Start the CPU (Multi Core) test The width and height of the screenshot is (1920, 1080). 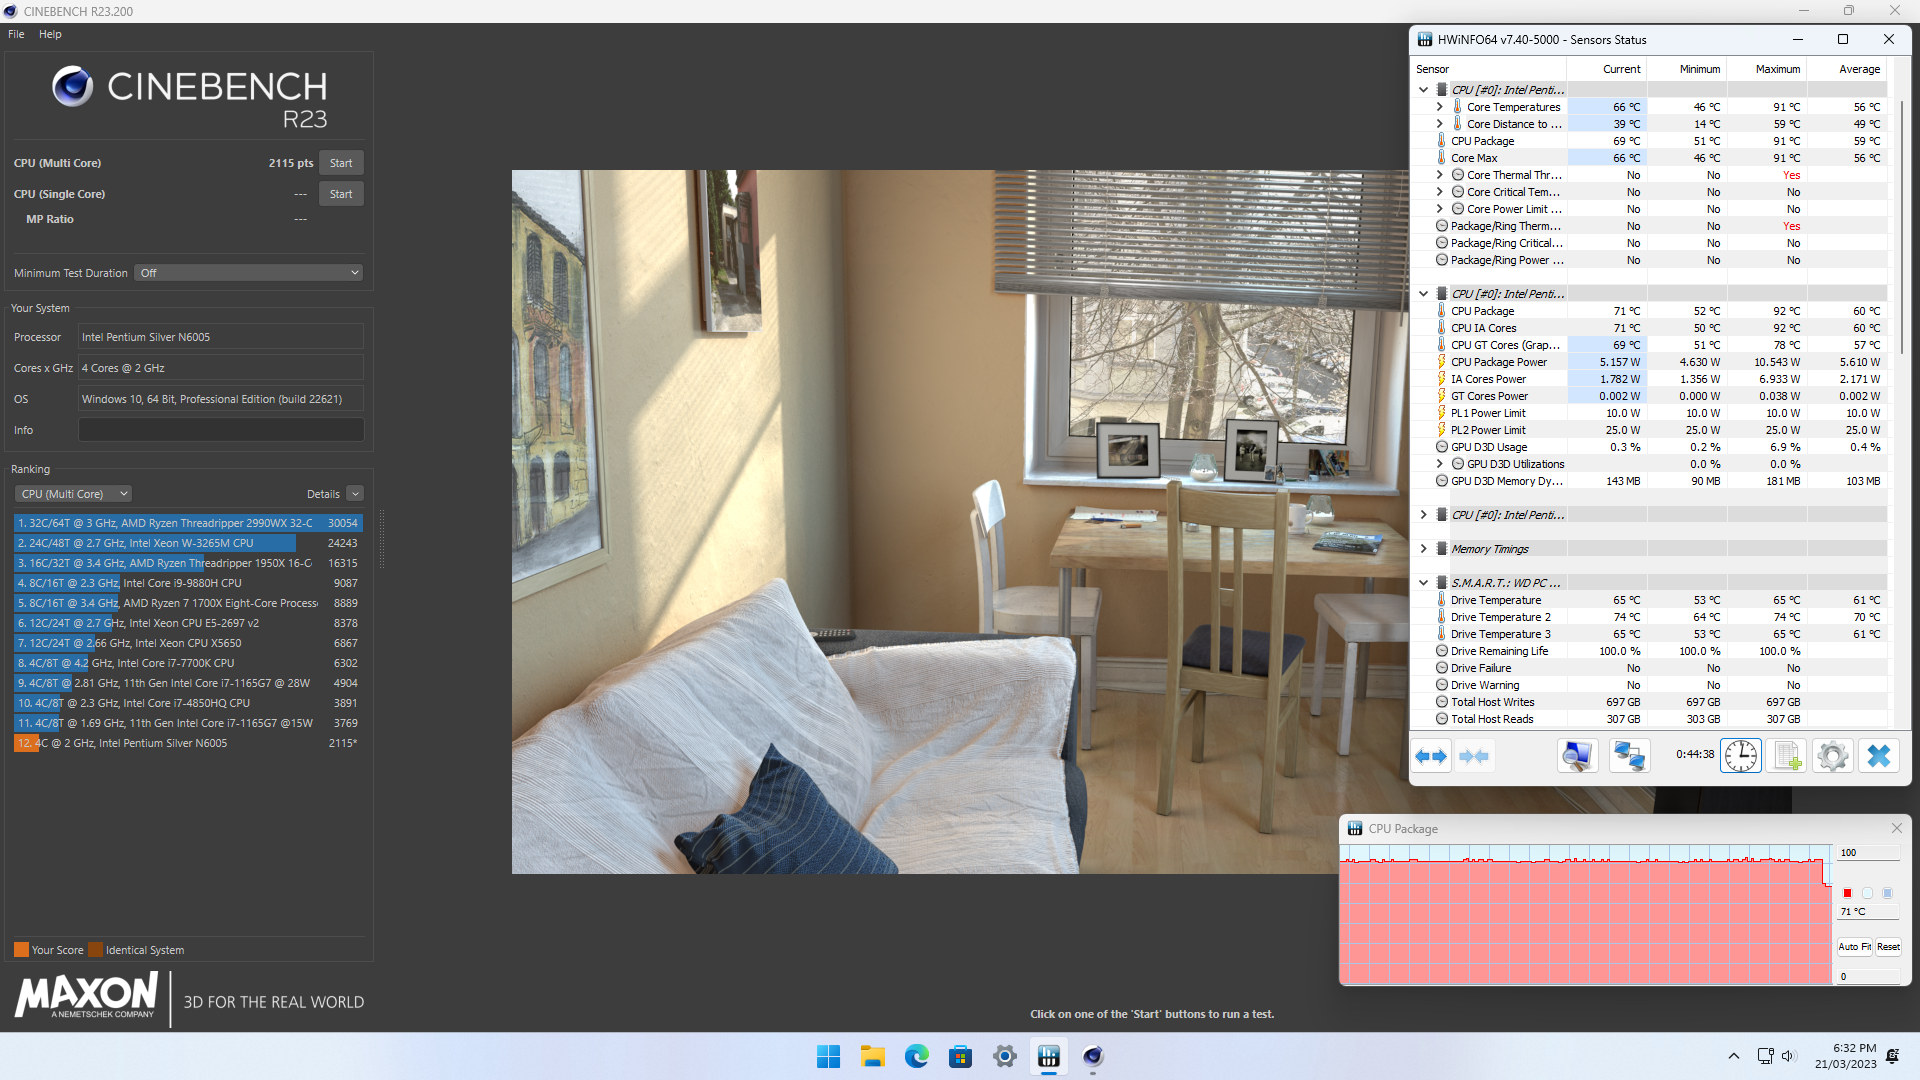point(341,163)
